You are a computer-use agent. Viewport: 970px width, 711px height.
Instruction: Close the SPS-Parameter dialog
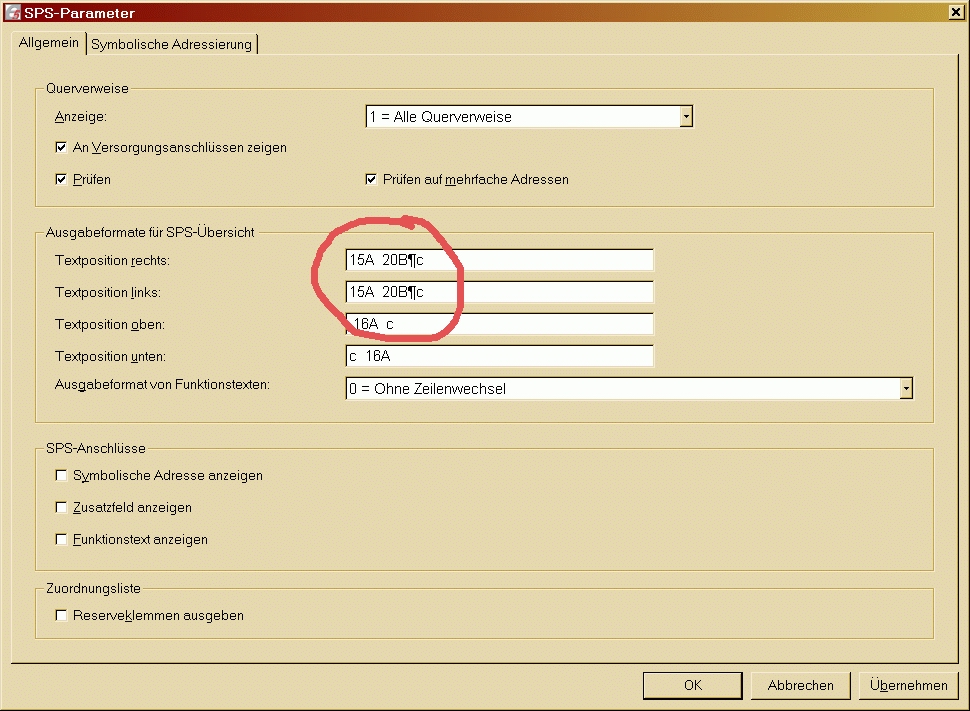(x=956, y=12)
